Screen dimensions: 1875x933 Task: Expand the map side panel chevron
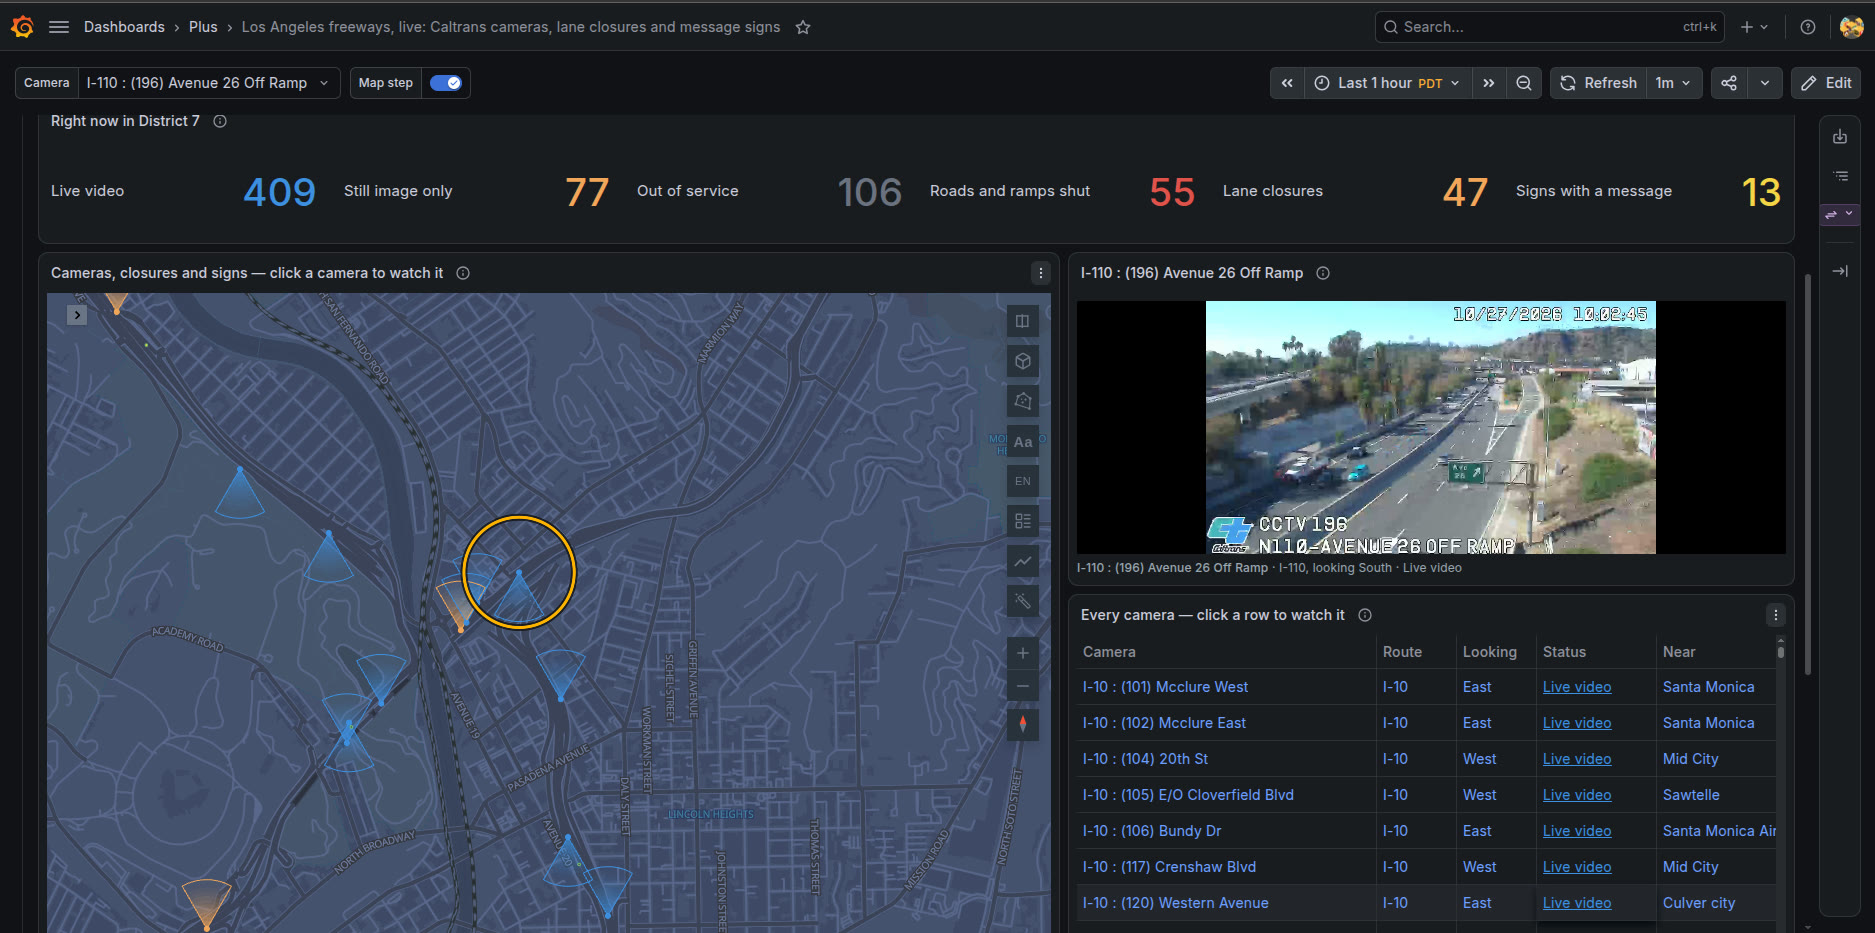(x=77, y=315)
